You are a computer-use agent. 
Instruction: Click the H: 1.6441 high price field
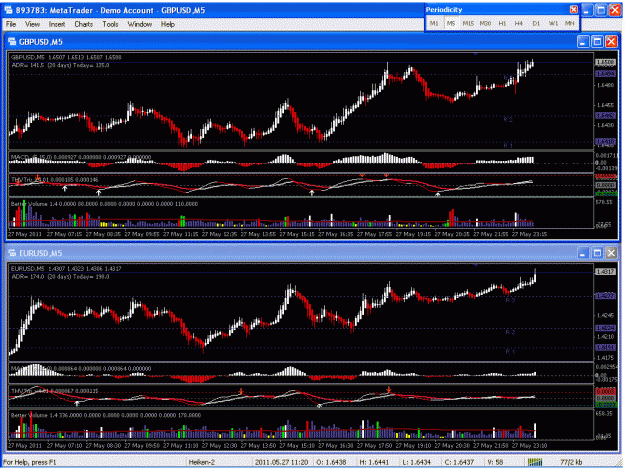pyautogui.click(x=374, y=462)
